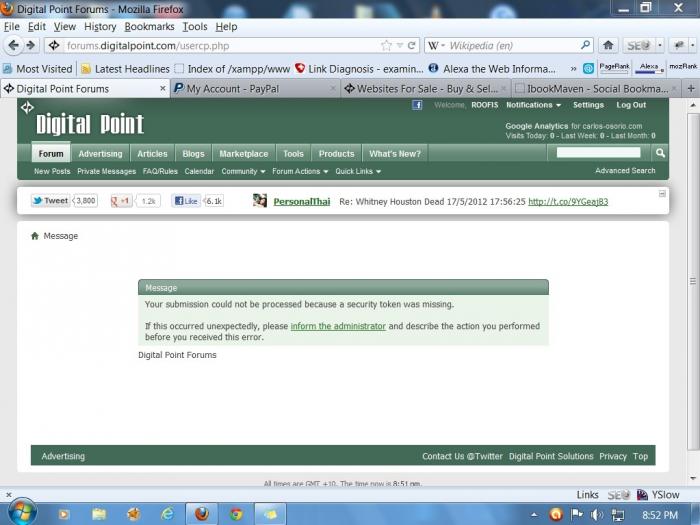This screenshot has height=525, width=700.
Task: Open the Bookmarks menu
Action: point(149,27)
